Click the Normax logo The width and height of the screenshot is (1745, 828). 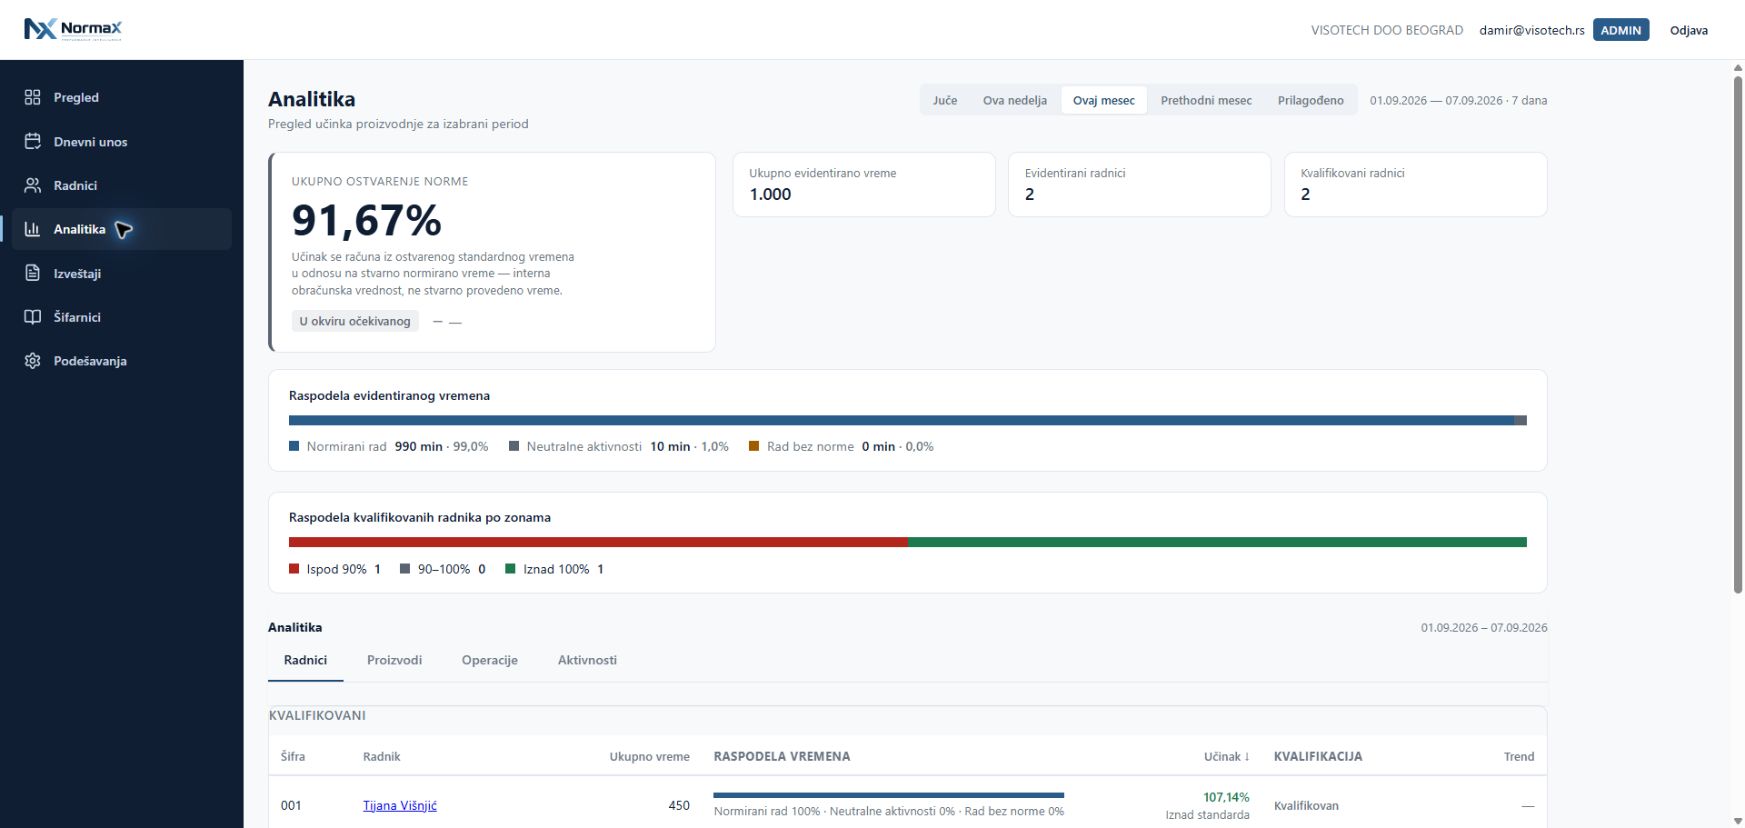[73, 29]
